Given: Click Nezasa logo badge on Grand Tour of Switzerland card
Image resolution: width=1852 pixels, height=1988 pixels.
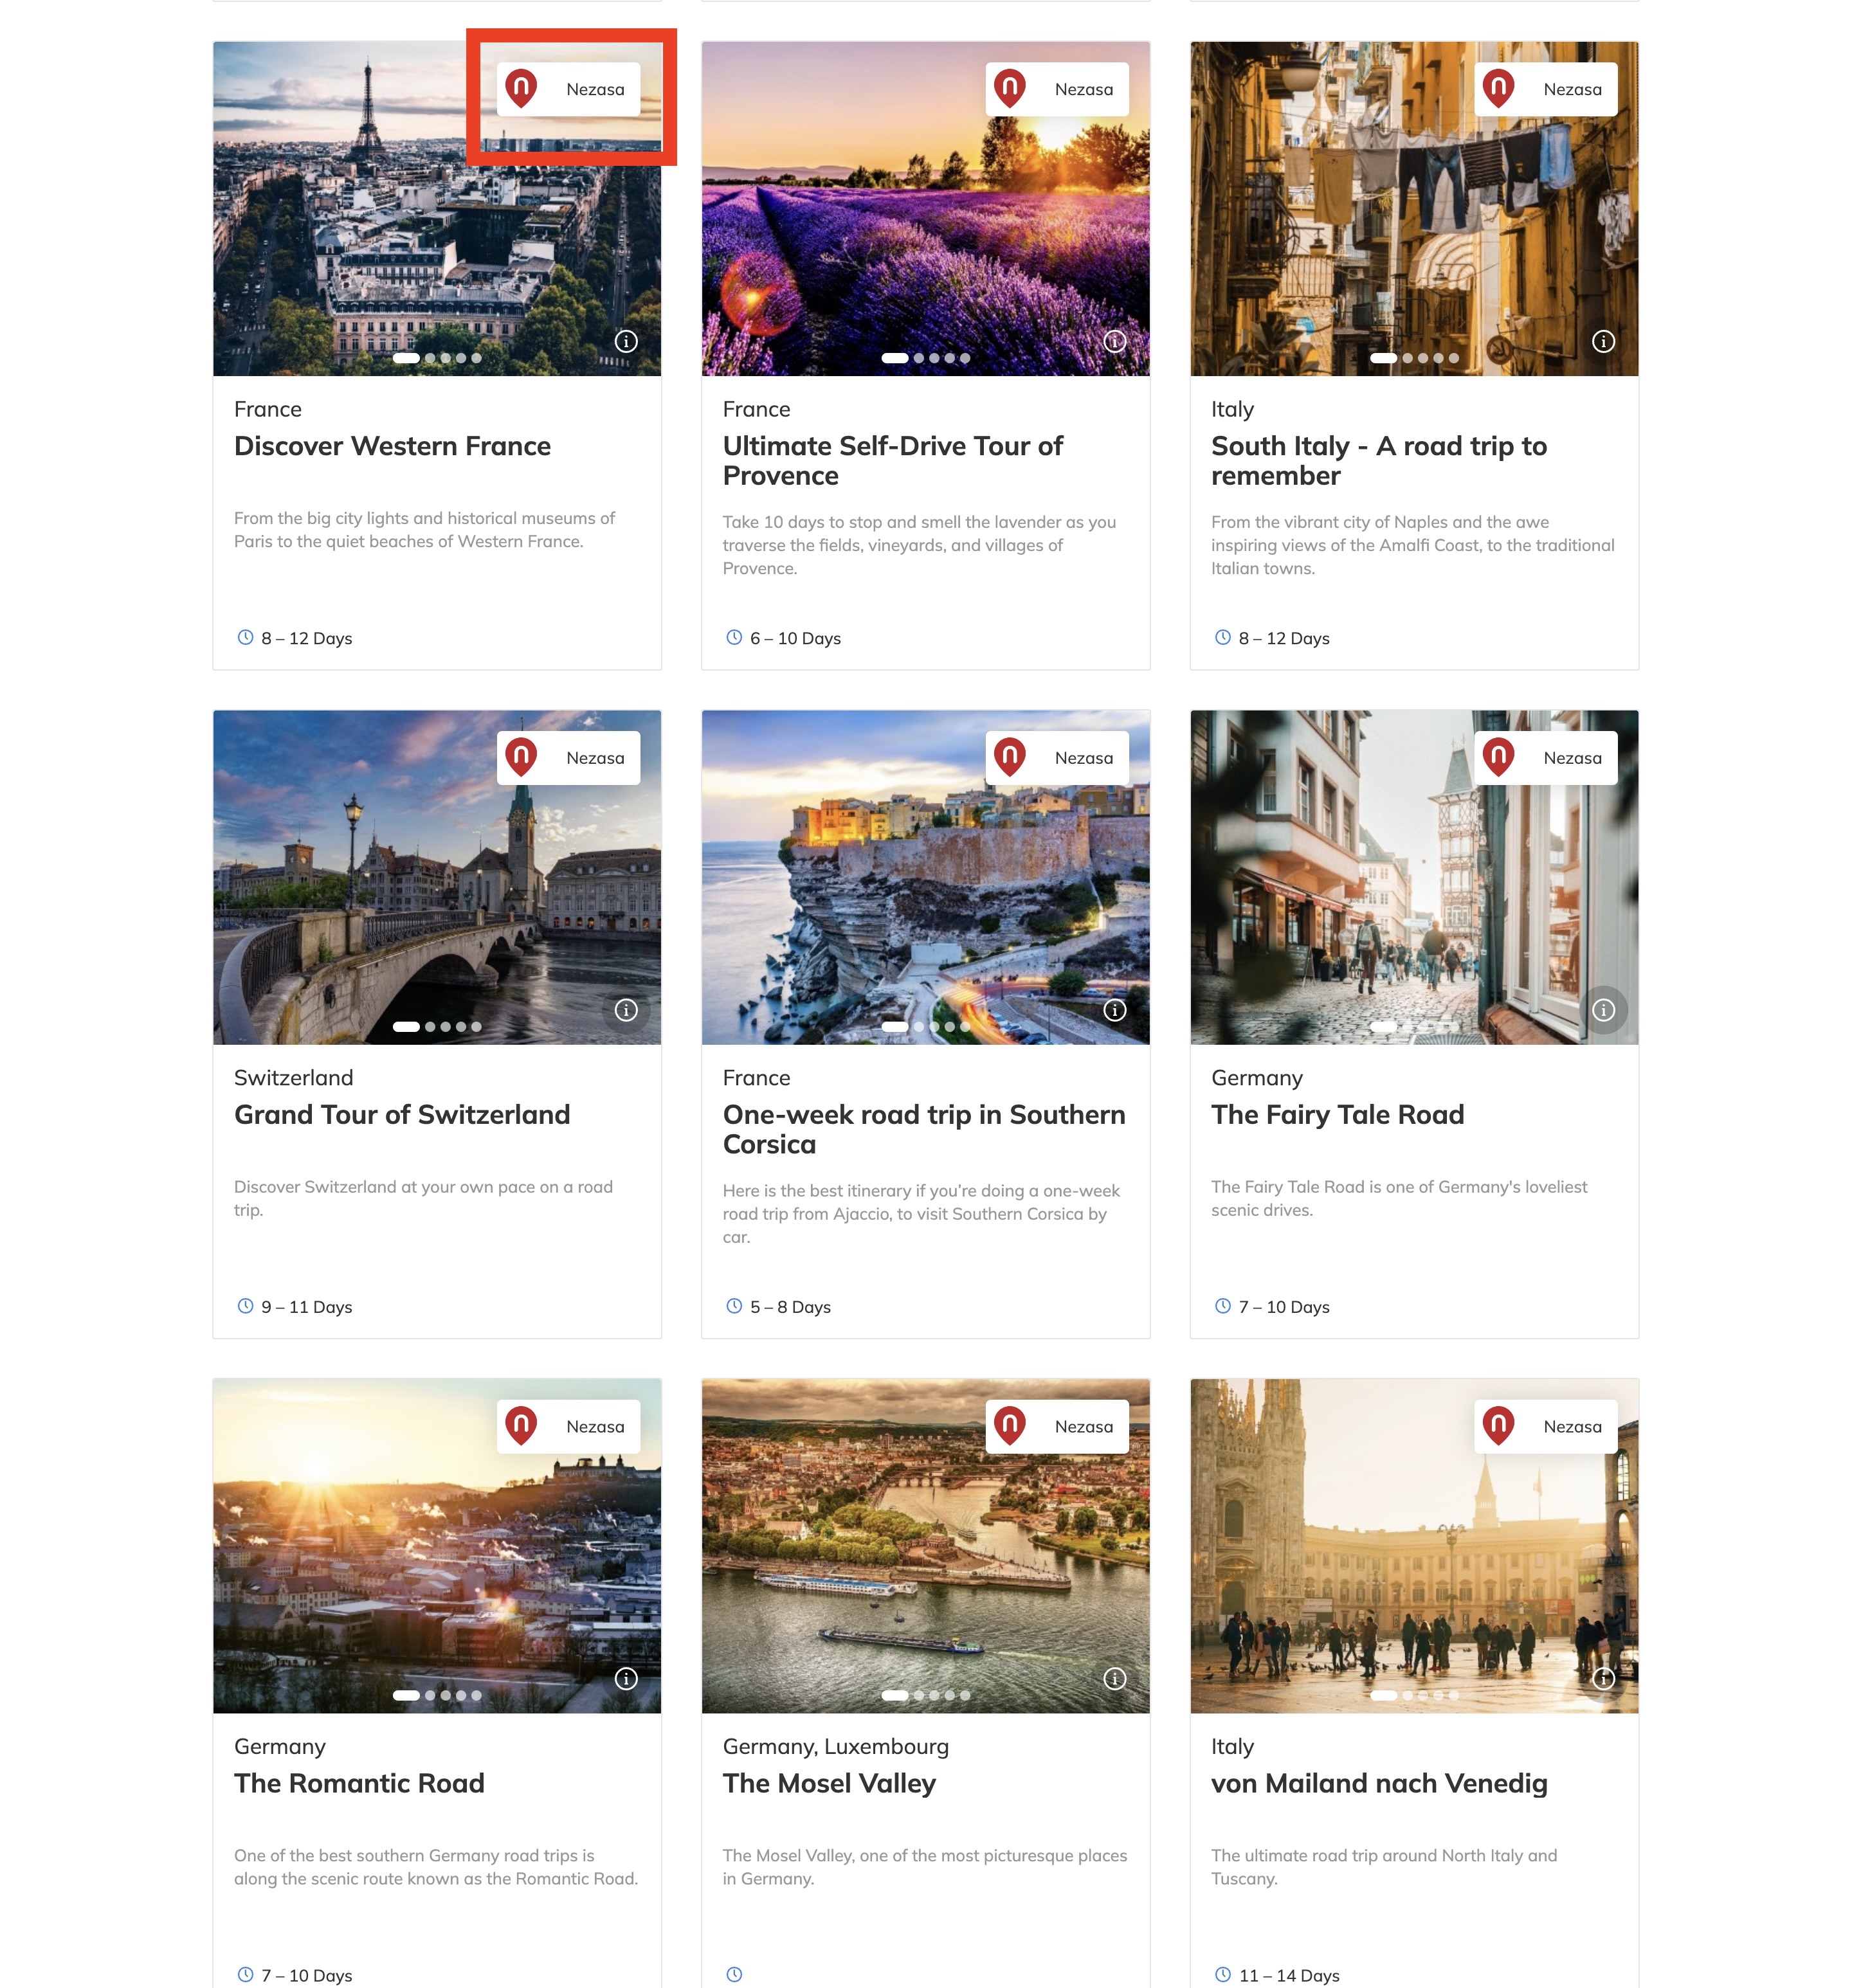Looking at the screenshot, I should [x=568, y=758].
